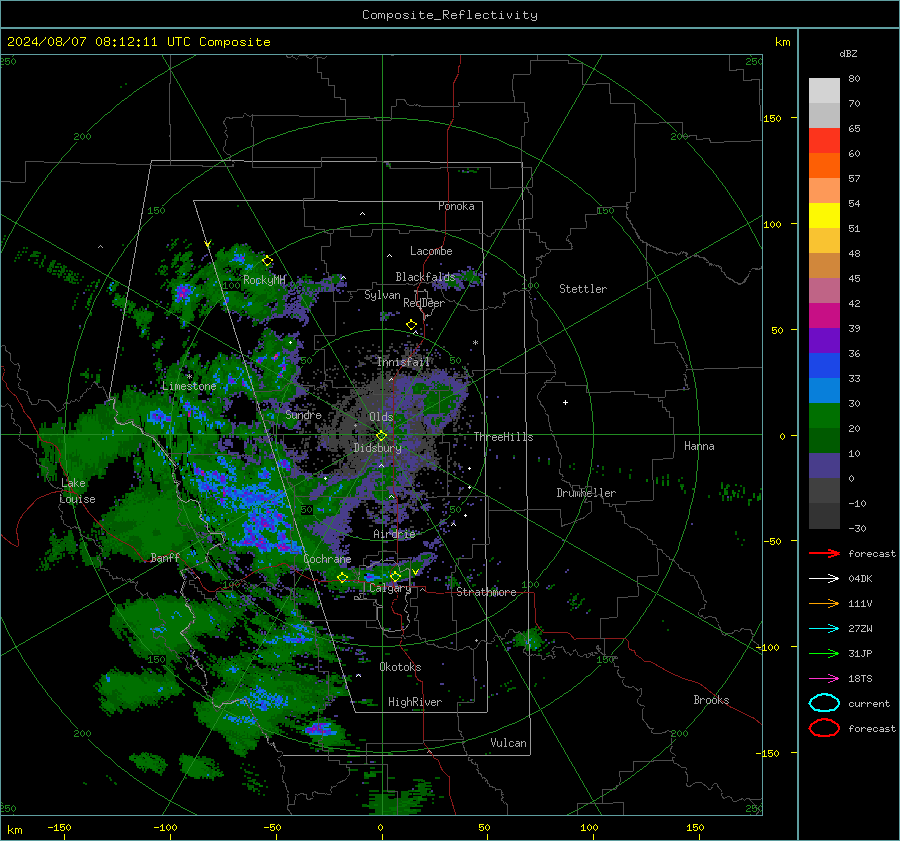Click the Ponoka city label
The image size is (900, 841).
pos(456,206)
